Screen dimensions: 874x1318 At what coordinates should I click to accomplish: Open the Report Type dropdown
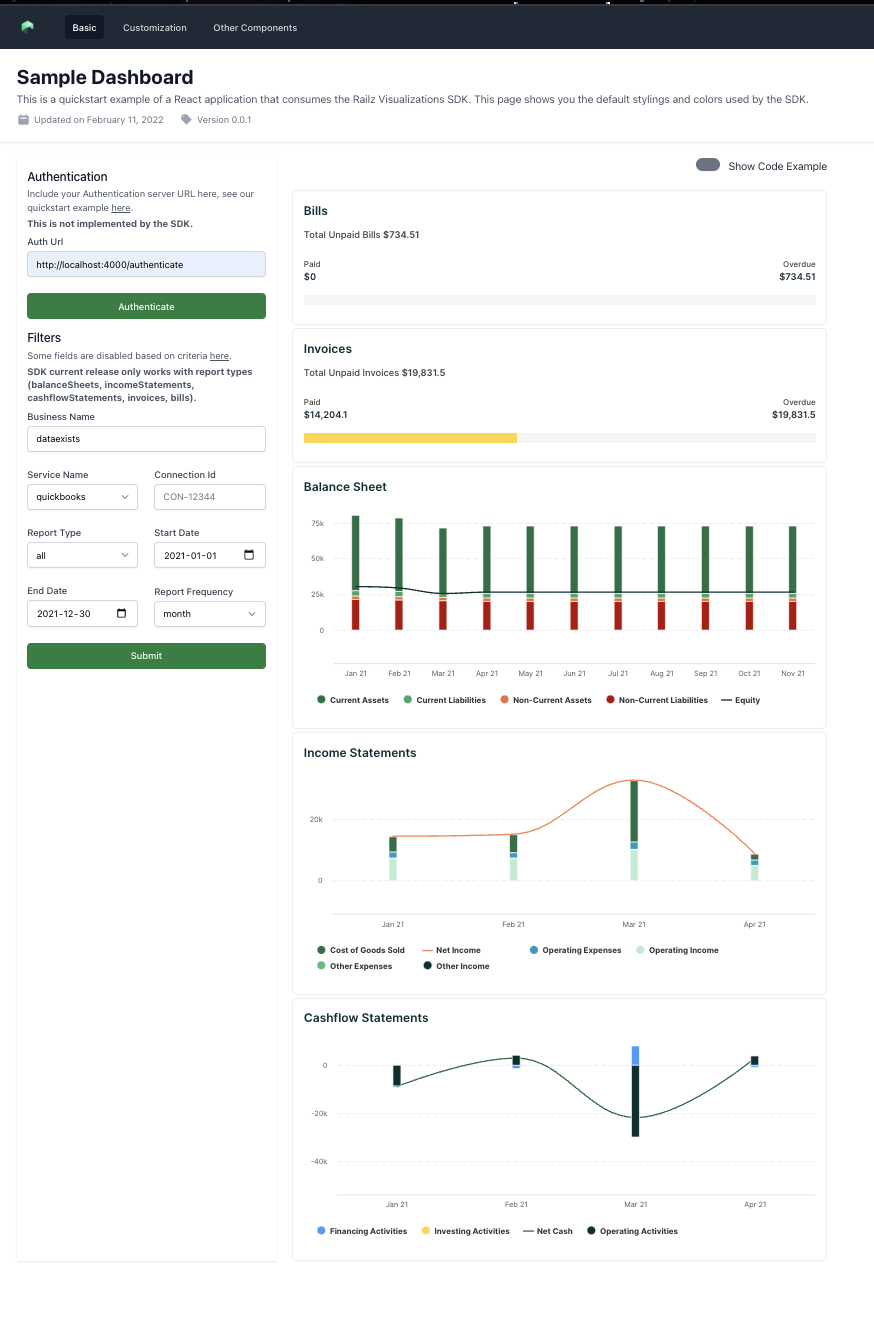(82, 555)
